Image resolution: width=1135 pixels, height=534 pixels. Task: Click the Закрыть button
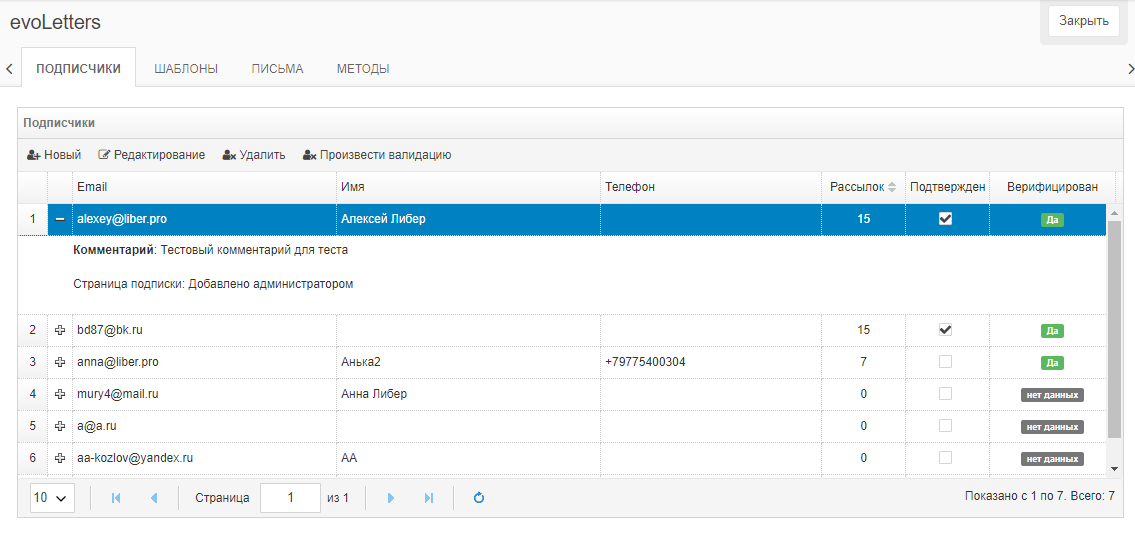pos(1084,21)
